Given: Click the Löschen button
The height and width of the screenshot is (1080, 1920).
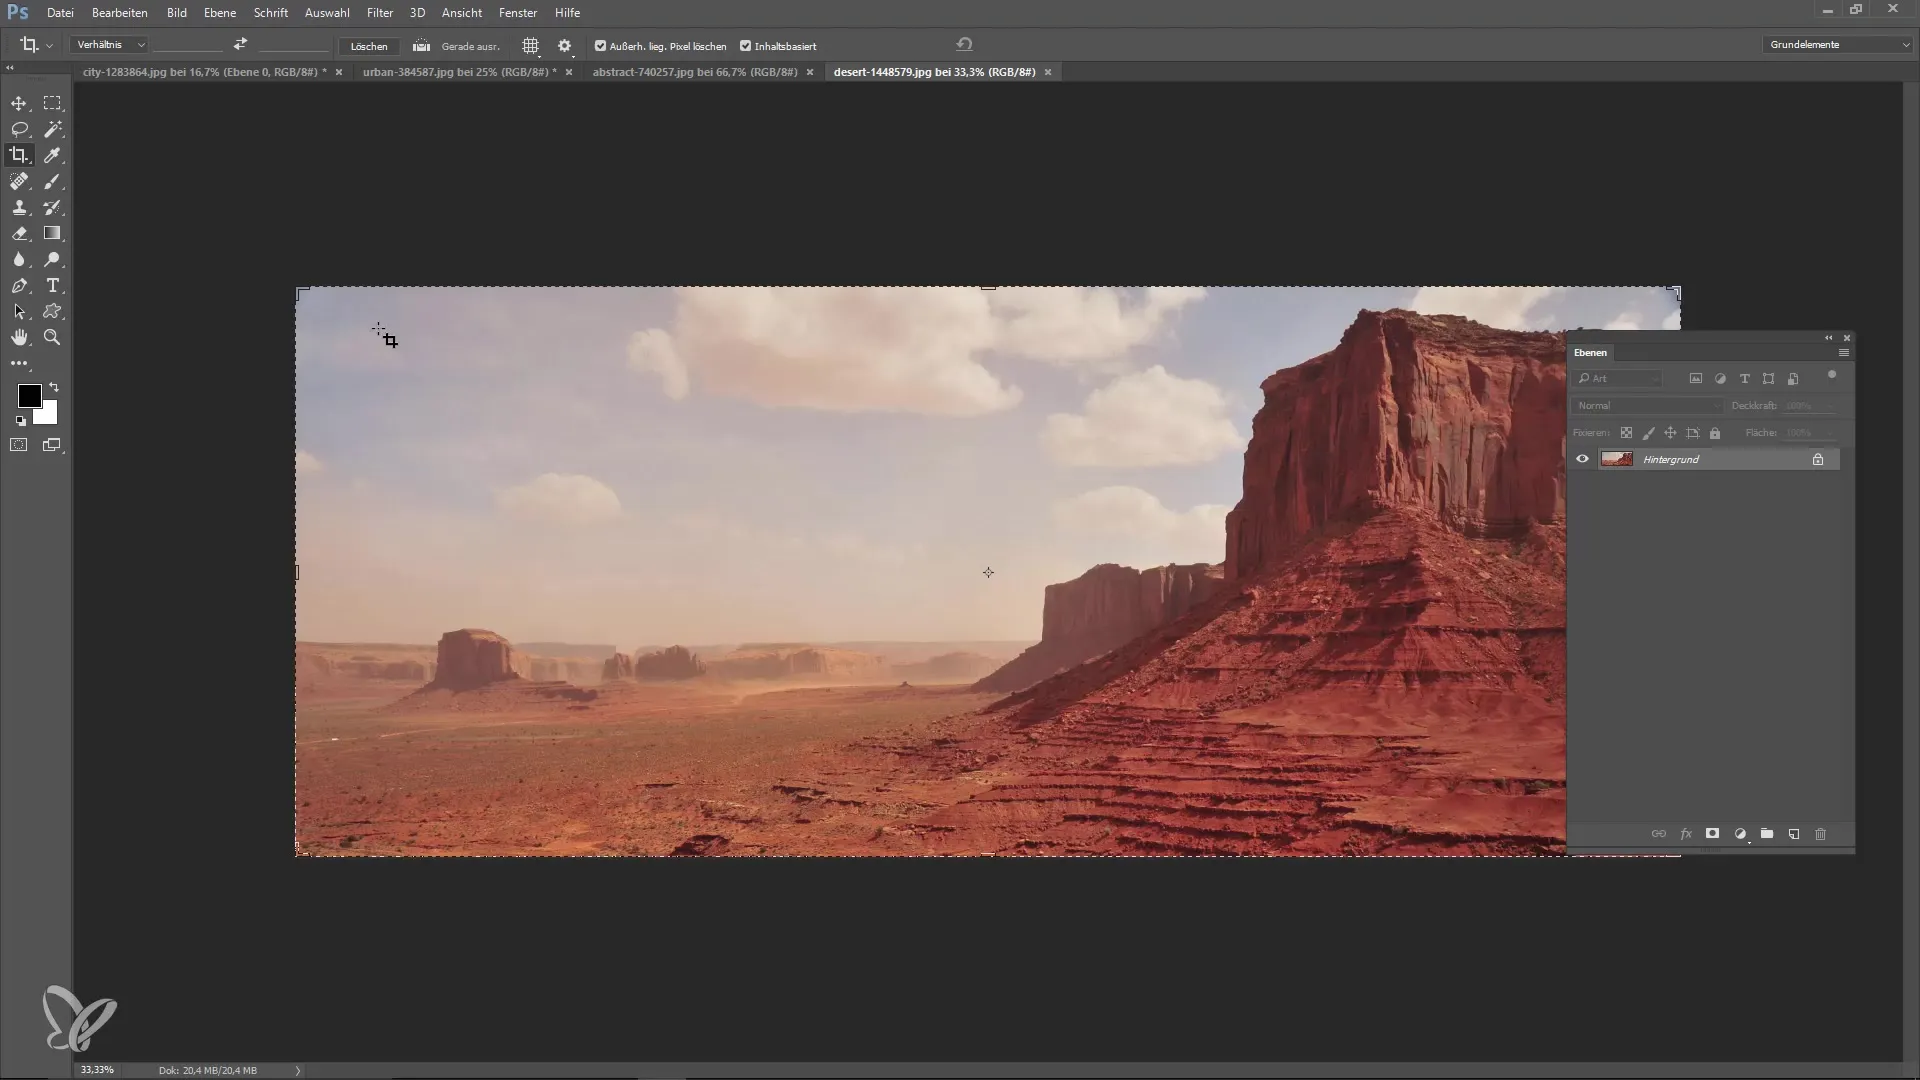Looking at the screenshot, I should (x=369, y=46).
